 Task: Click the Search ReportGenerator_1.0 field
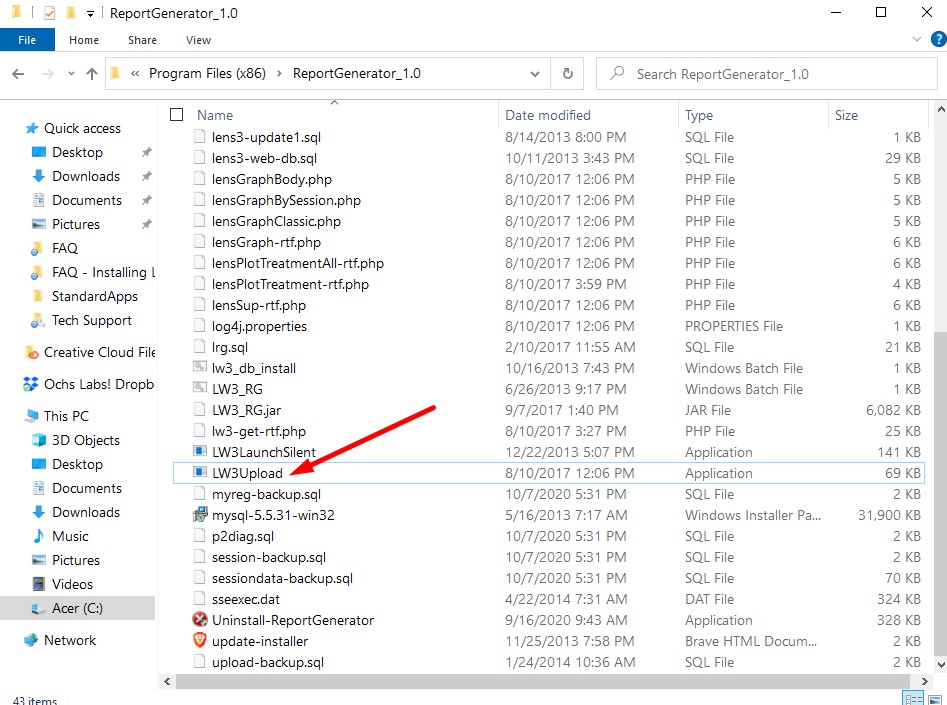coord(767,74)
